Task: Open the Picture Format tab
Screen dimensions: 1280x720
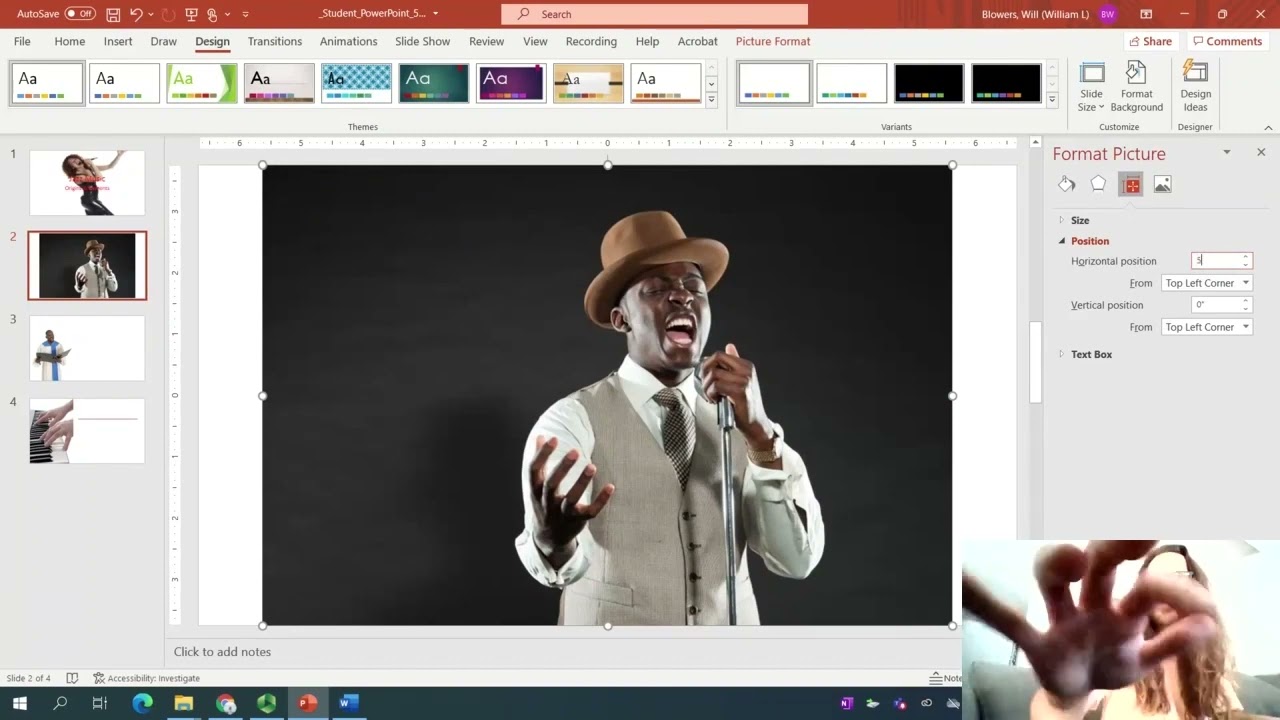Action: (773, 41)
